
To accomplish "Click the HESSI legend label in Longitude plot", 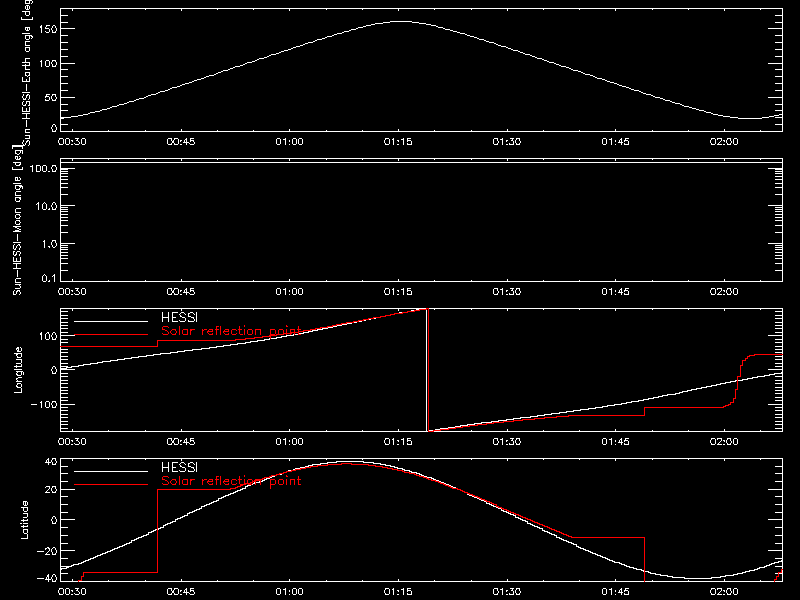I will tap(179, 317).
